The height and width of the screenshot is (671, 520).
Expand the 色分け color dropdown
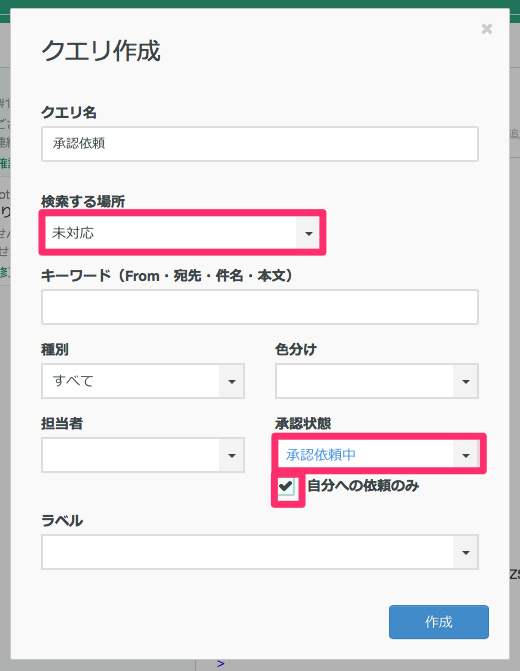click(377, 381)
